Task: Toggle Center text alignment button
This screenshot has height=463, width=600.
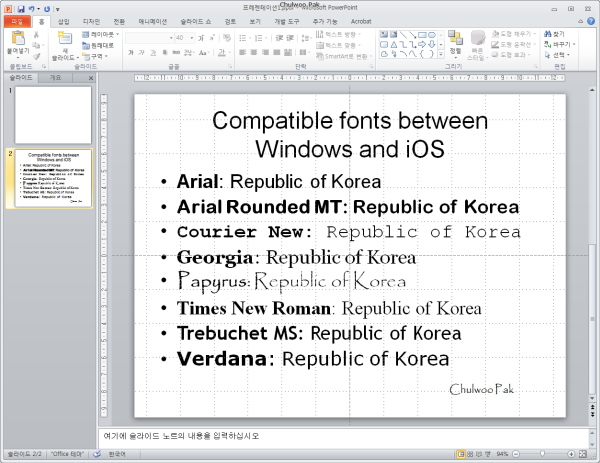Action: pyautogui.click(x=254, y=52)
